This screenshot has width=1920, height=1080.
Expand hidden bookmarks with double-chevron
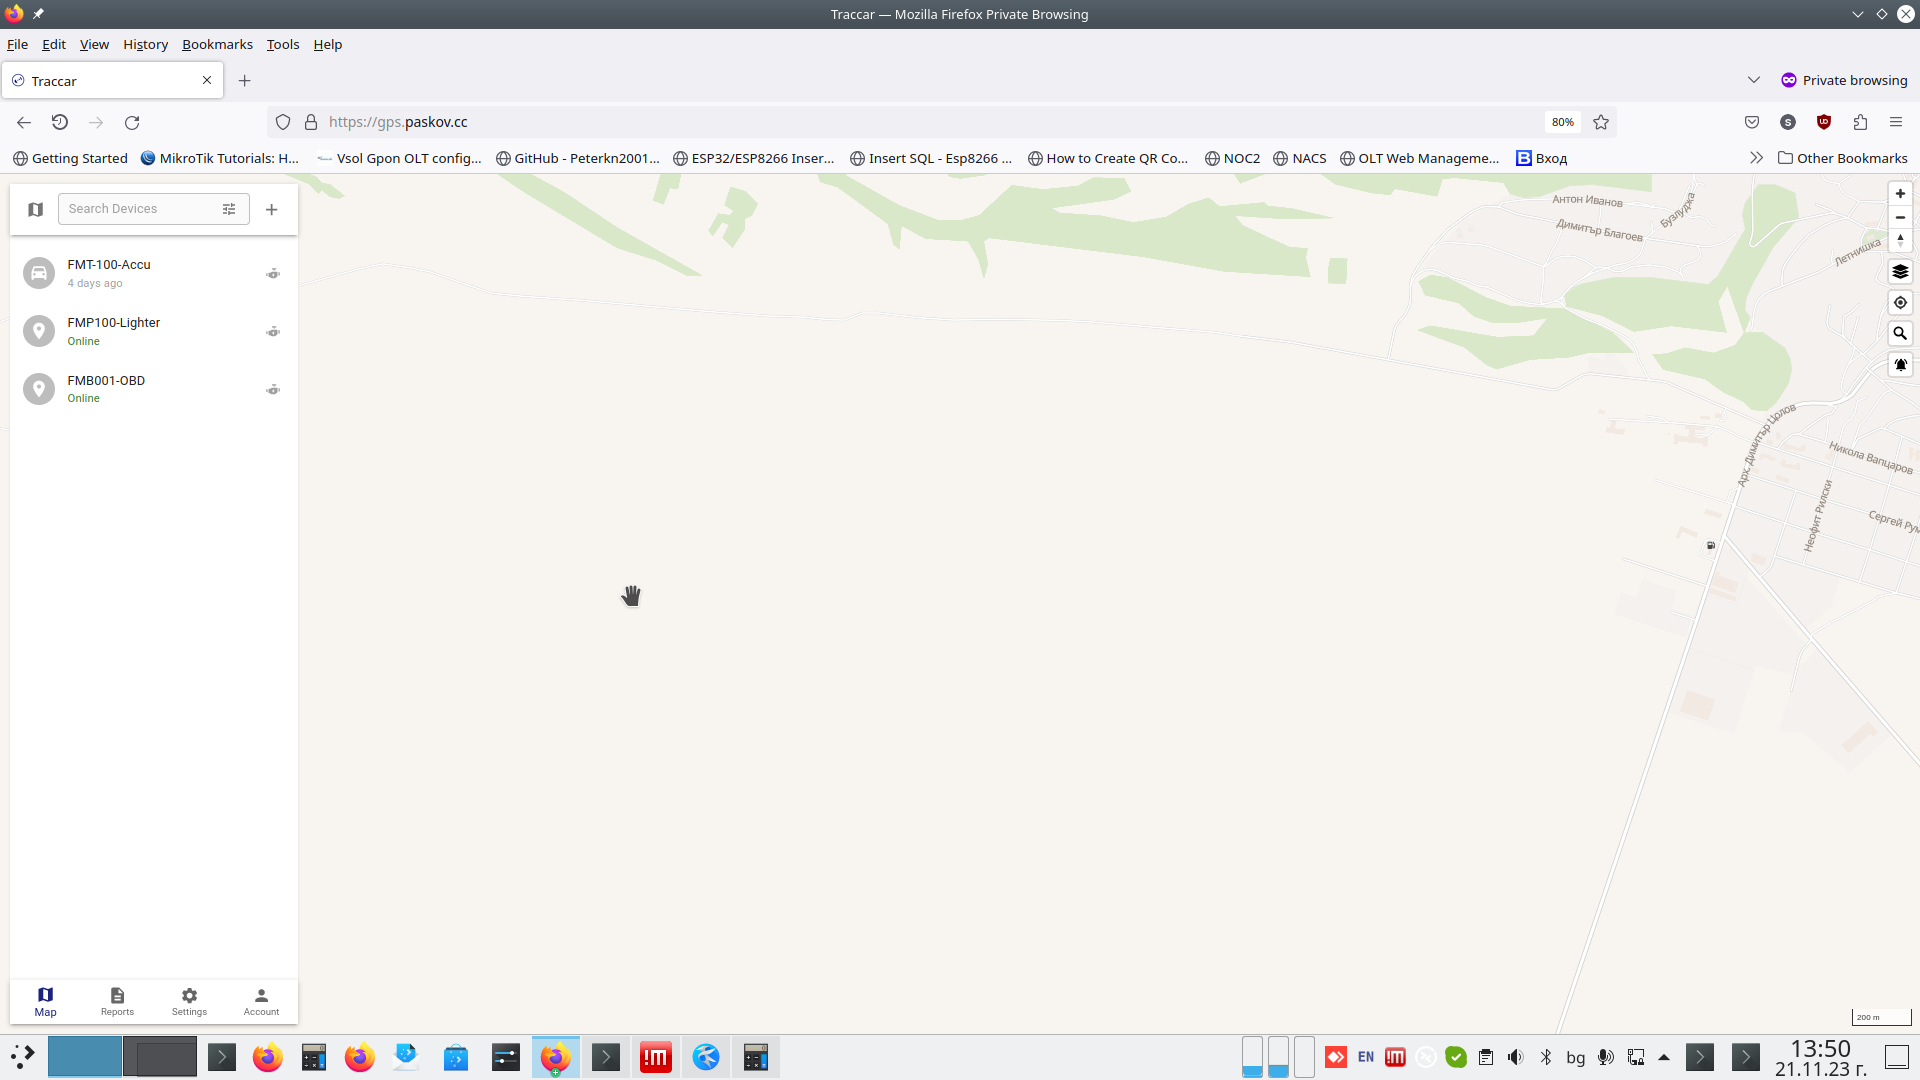coord(1756,157)
